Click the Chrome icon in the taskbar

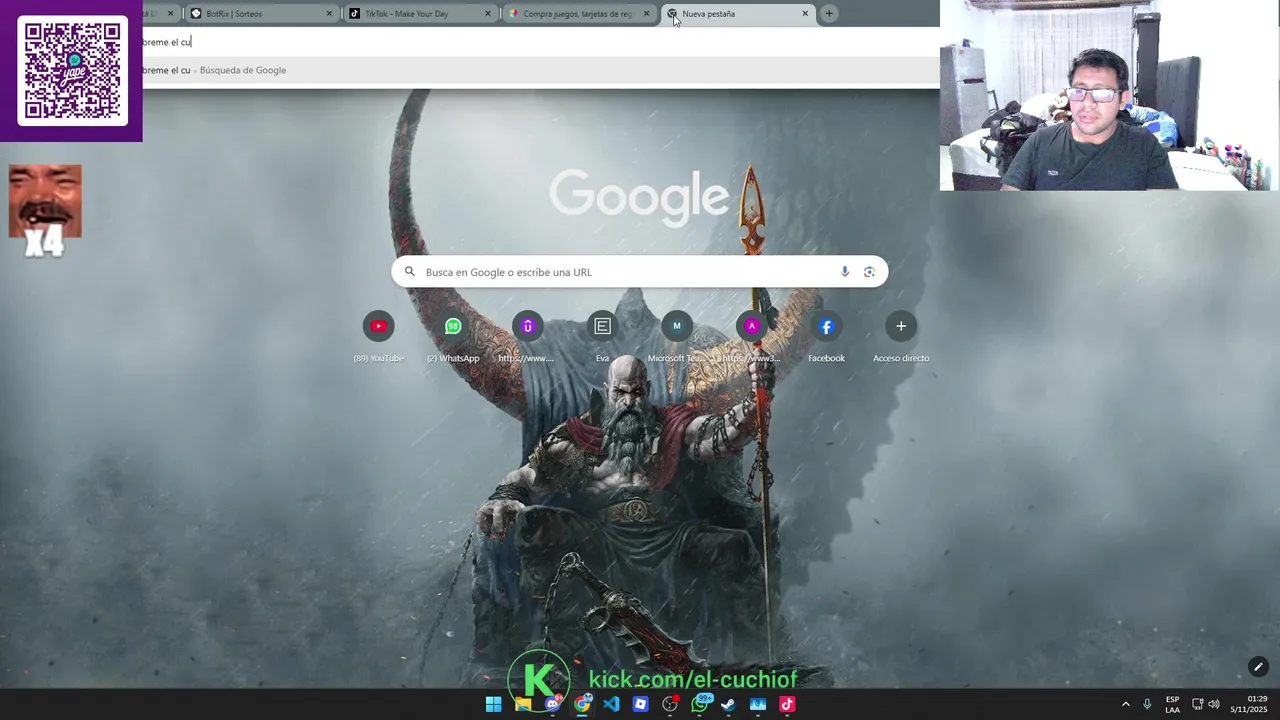582,704
